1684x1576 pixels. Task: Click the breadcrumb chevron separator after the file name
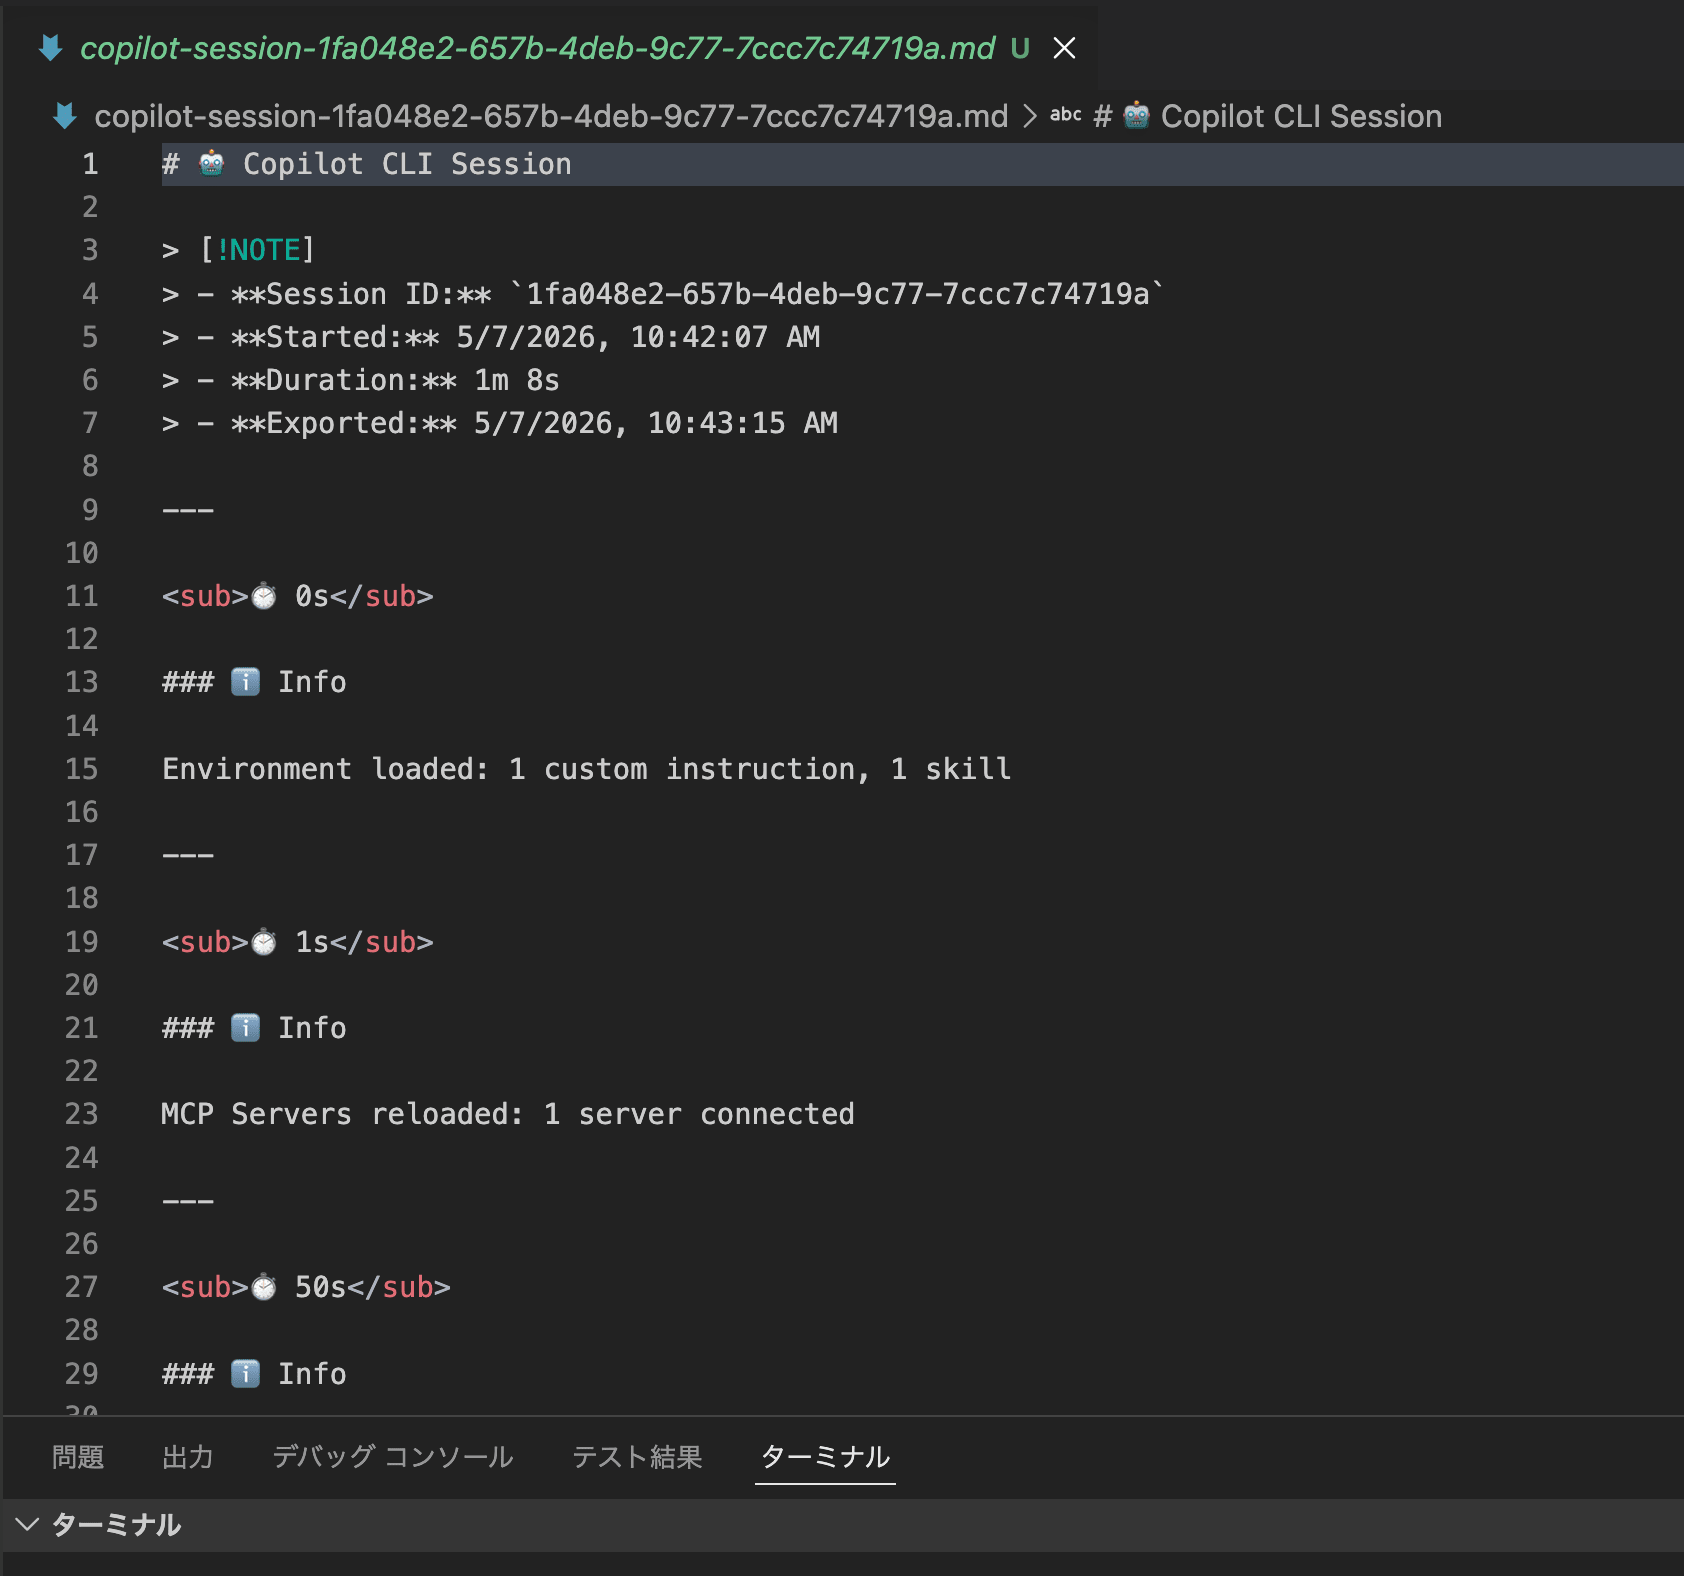[1030, 116]
